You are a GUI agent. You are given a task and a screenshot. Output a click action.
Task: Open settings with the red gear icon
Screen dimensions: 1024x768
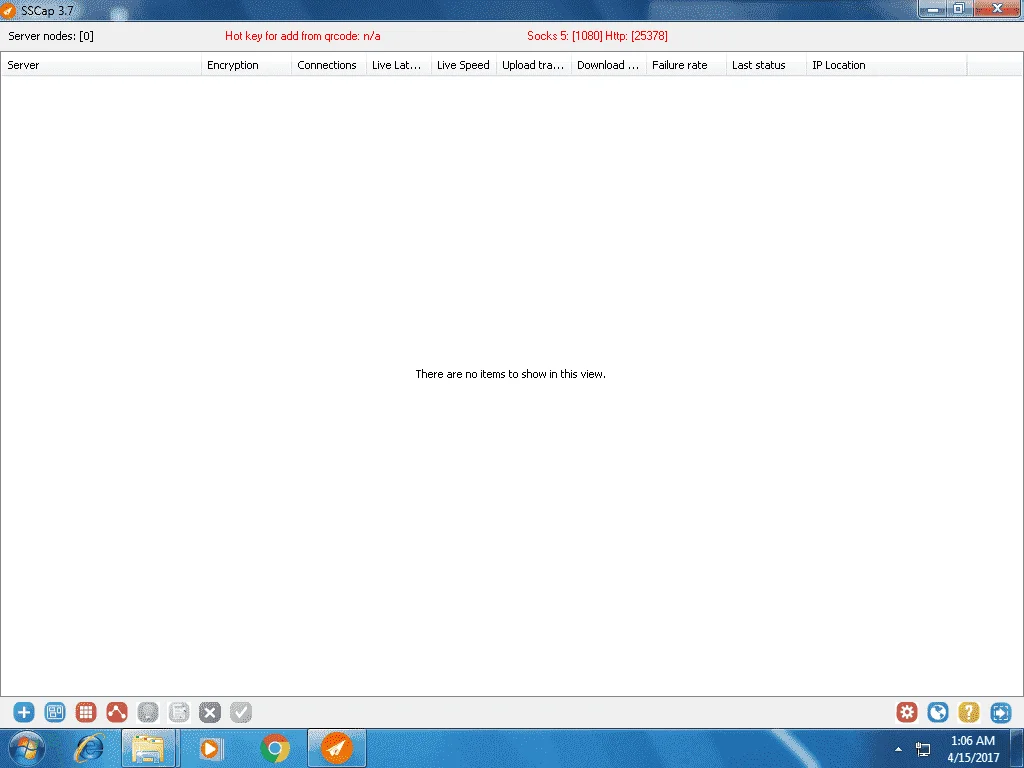click(906, 712)
